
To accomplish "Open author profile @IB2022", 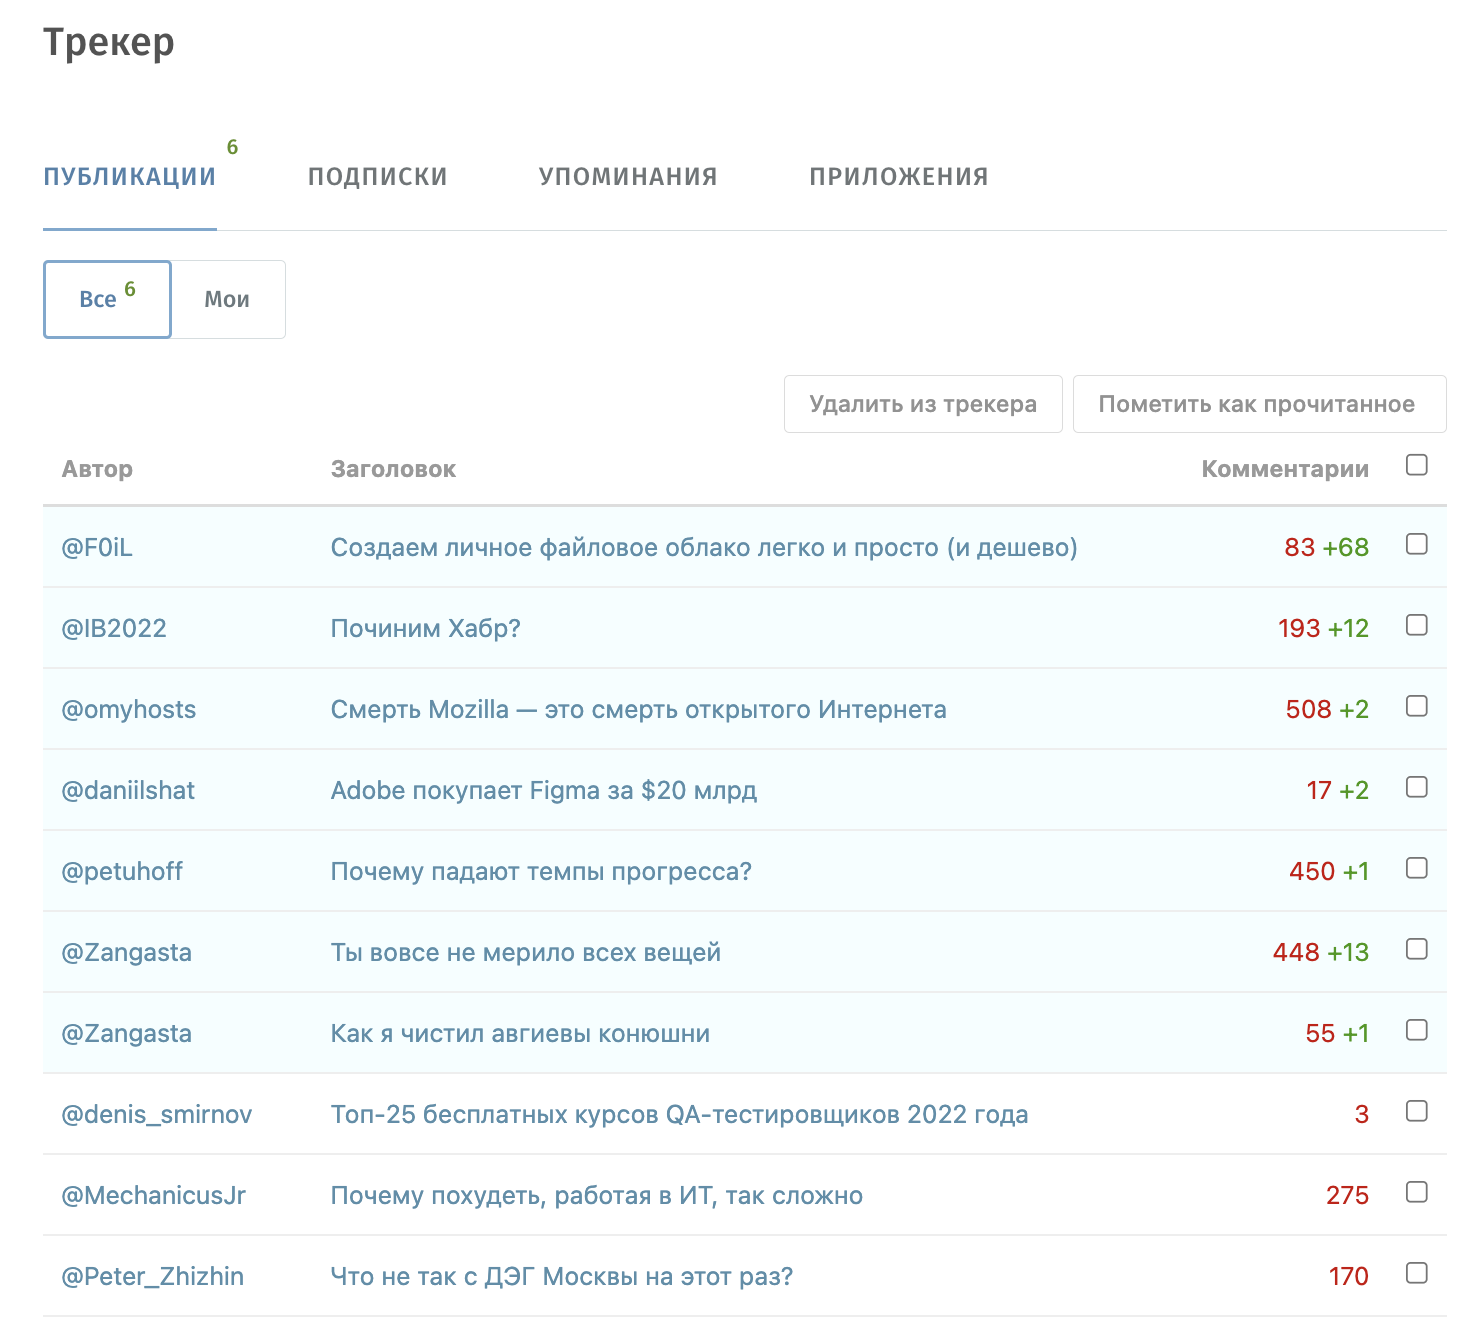I will click(114, 628).
